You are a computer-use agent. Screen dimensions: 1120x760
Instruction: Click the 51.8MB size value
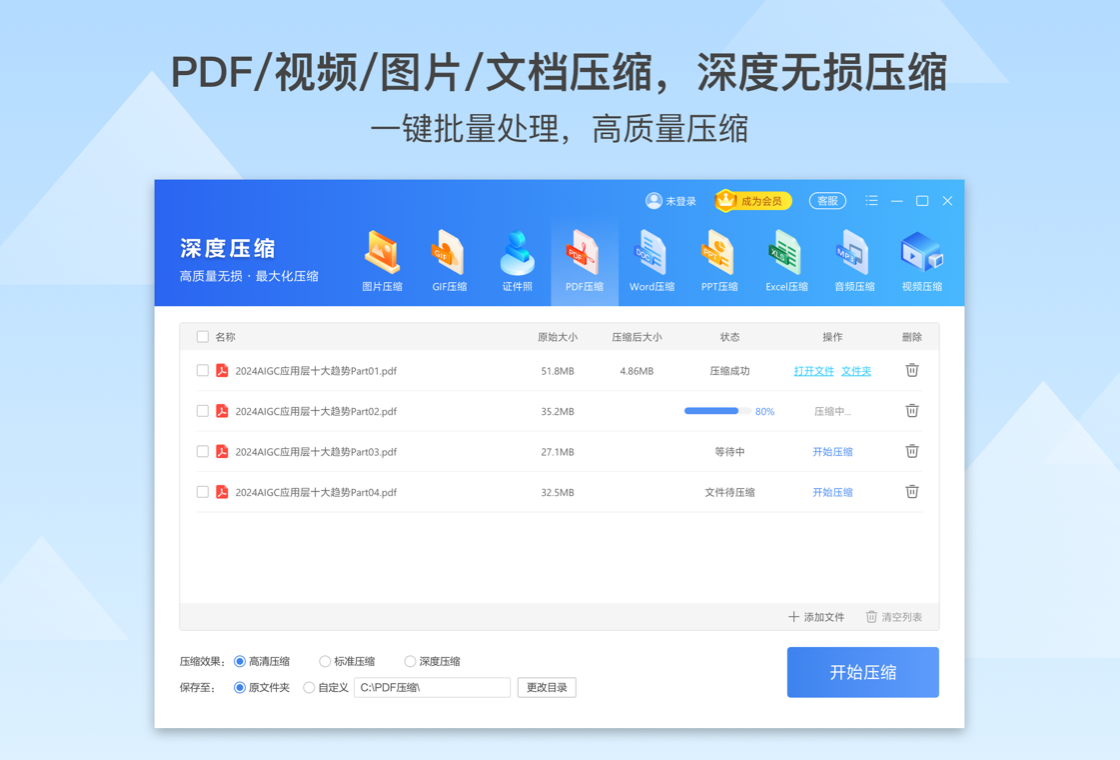tap(557, 371)
